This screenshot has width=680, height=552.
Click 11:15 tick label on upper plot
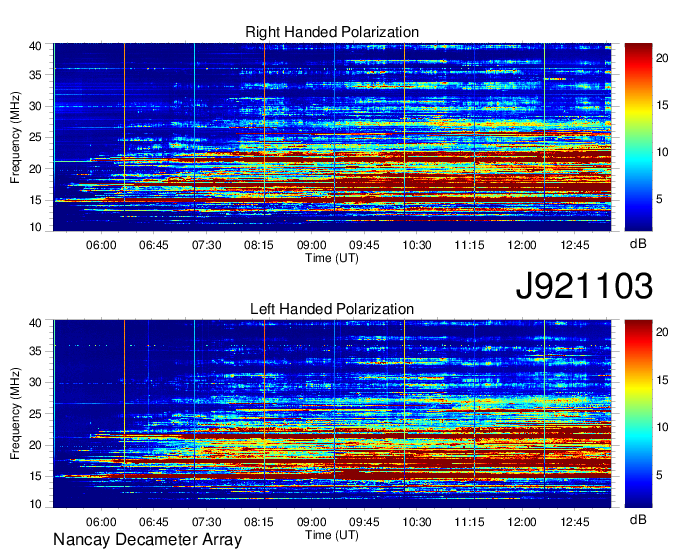pyautogui.click(x=469, y=245)
